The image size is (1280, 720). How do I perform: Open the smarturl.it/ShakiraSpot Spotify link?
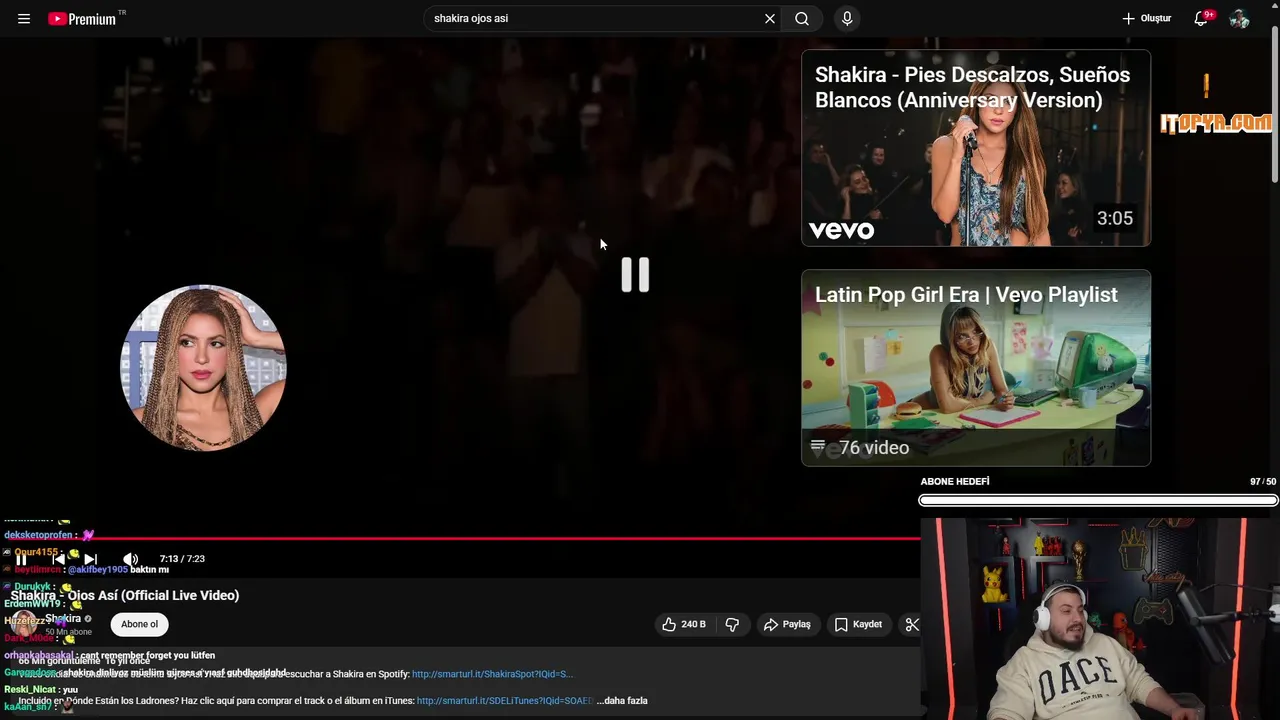point(492,674)
